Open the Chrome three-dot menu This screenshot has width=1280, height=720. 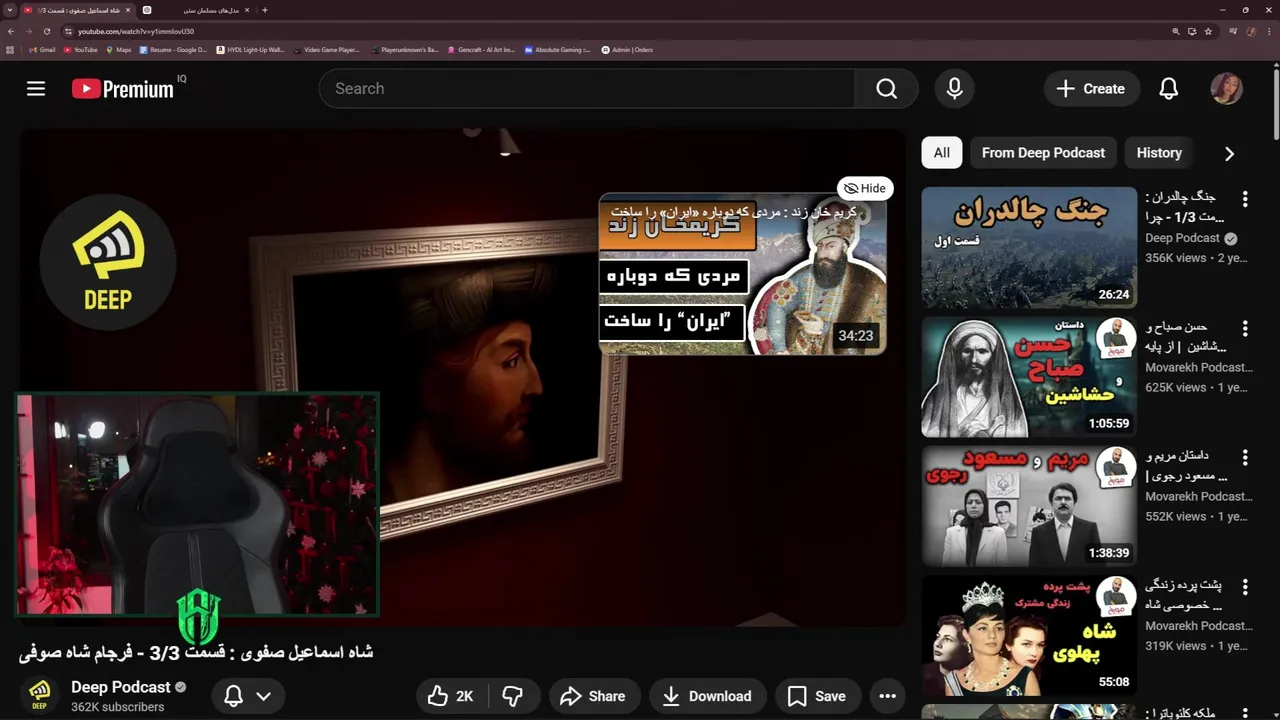(1270, 31)
